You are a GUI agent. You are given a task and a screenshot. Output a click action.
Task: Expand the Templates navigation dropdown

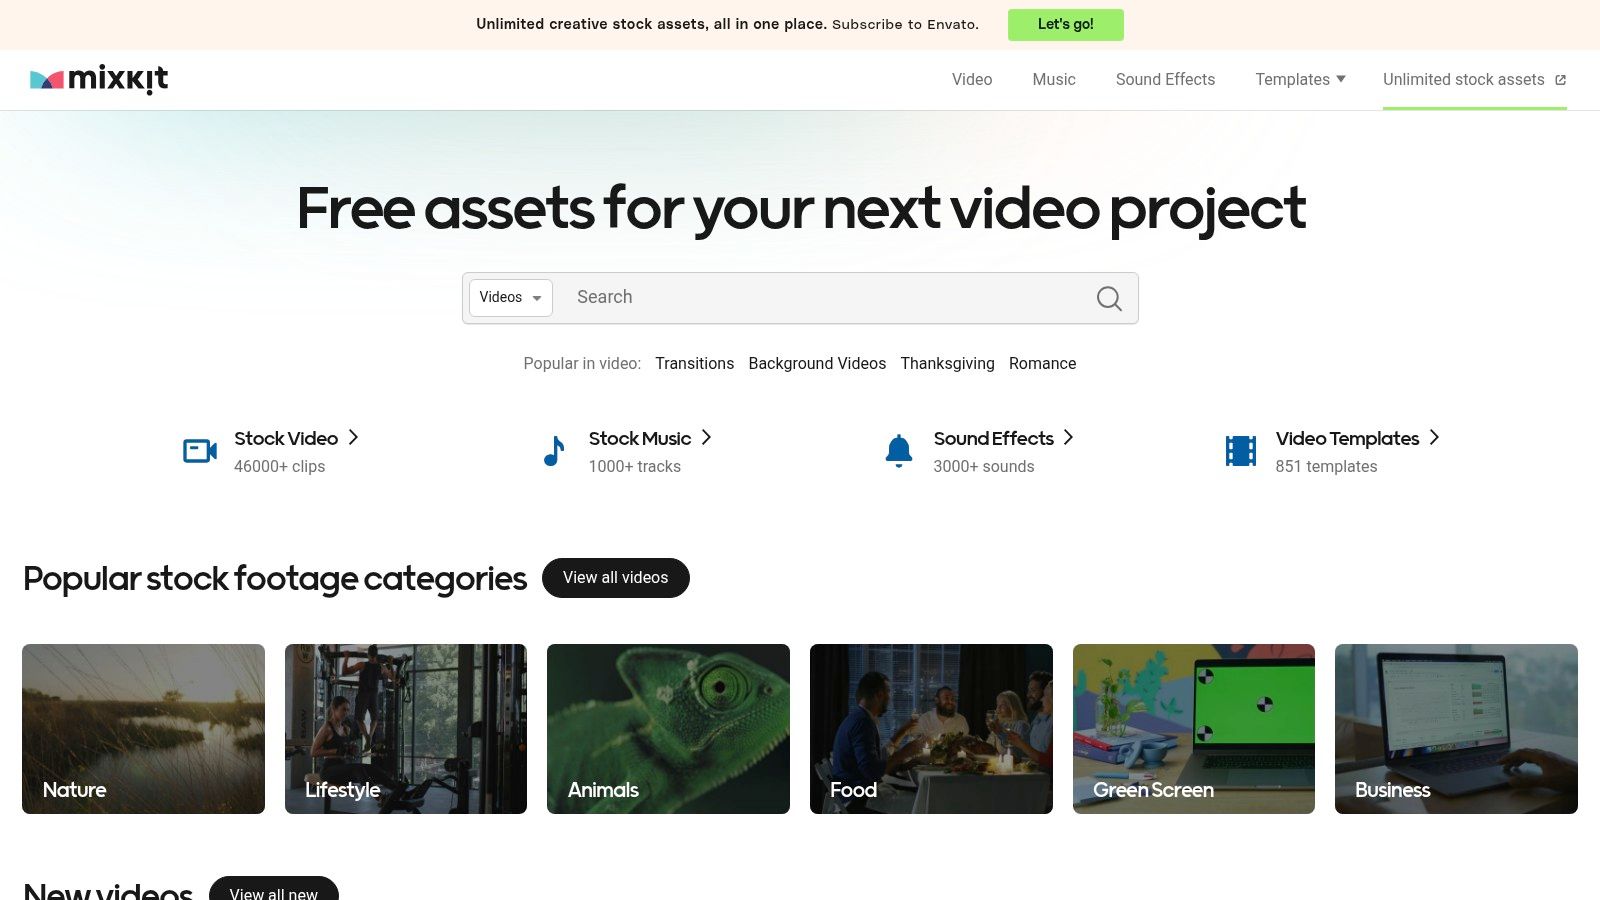[1300, 79]
